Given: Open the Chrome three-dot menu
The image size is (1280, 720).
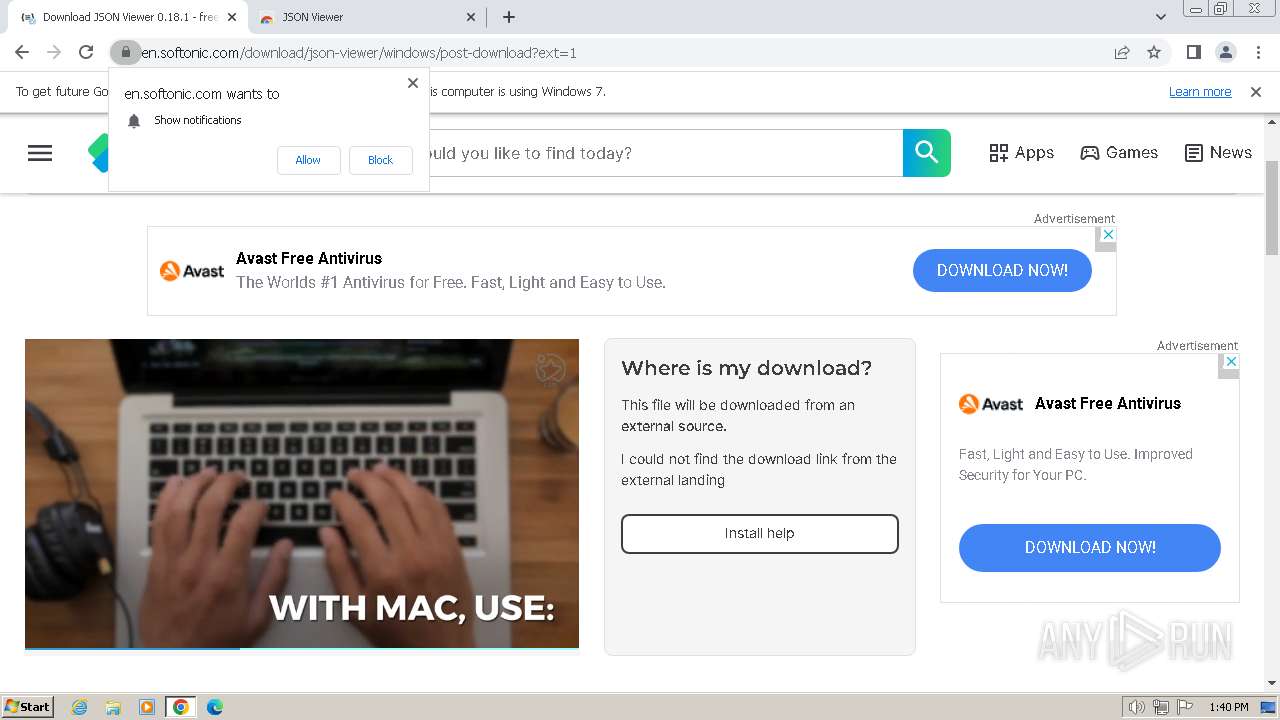Looking at the screenshot, I should click(1257, 52).
